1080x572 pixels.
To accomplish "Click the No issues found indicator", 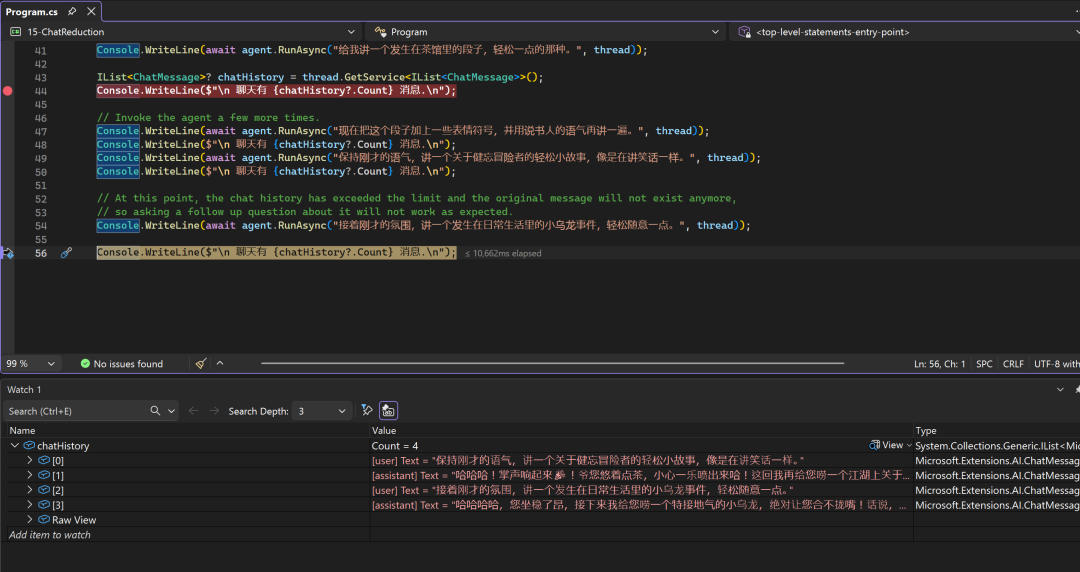I will [120, 364].
